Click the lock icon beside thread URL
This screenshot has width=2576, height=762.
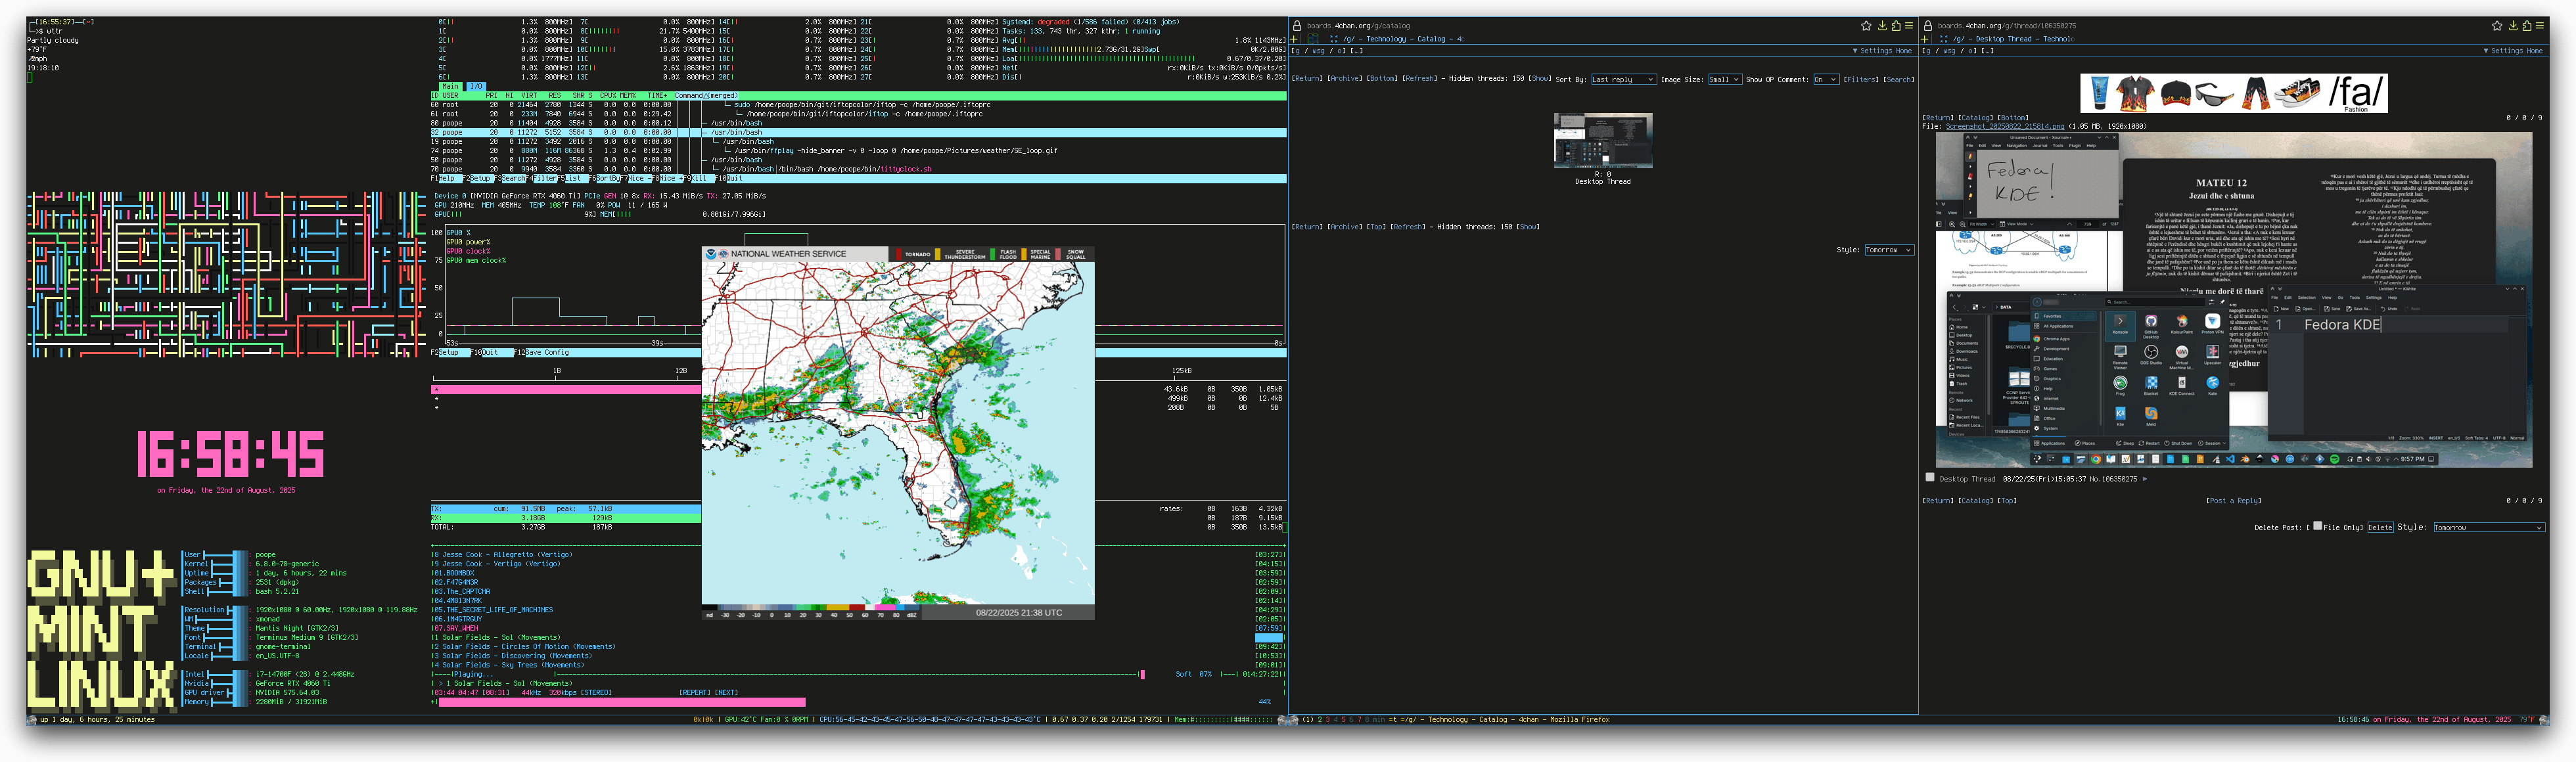pos(1928,26)
